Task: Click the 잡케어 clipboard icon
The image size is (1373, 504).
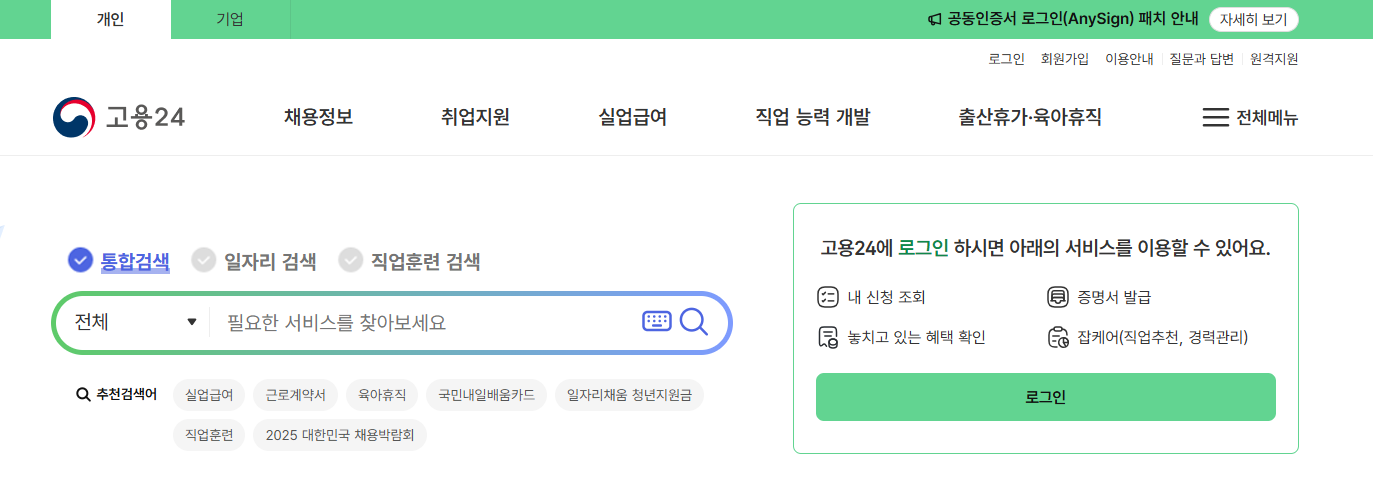Action: click(1057, 337)
